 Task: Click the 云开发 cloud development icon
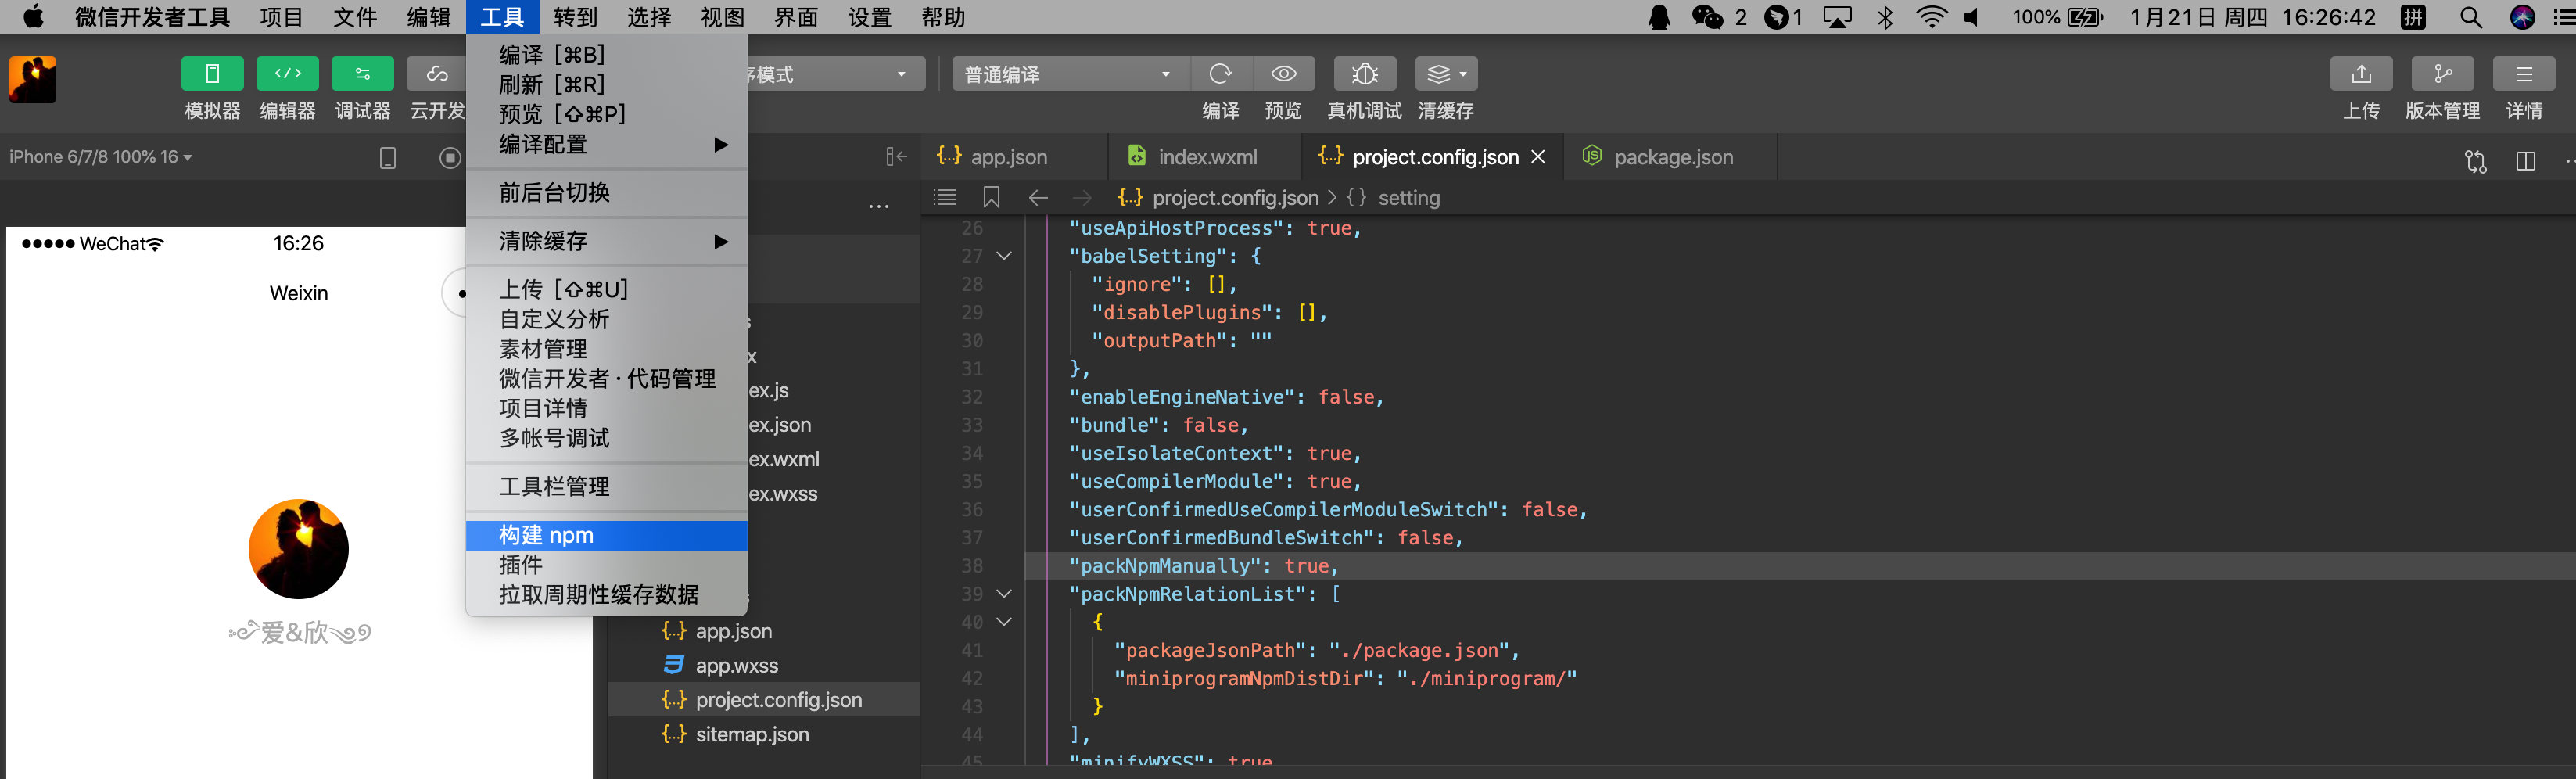436,73
